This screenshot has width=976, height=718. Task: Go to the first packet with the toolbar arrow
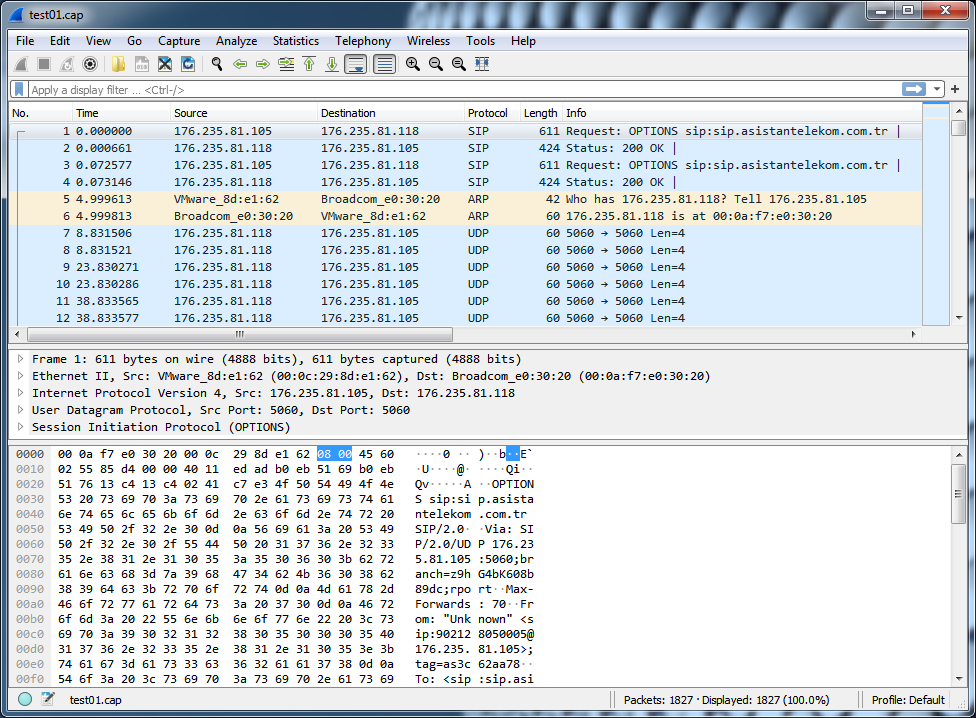[309, 64]
